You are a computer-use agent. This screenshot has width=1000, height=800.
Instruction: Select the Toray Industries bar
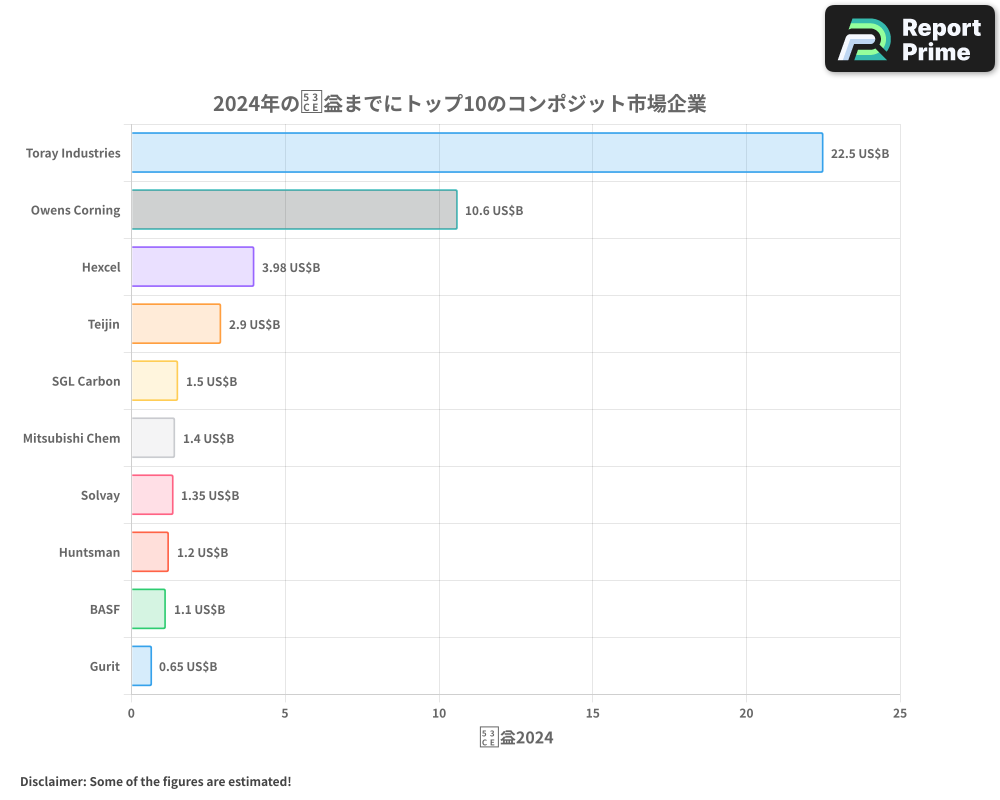point(475,153)
